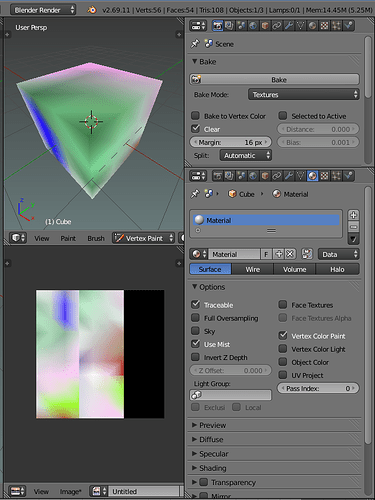Open the Brush menu in the 3D viewport header
Screen dimensions: 375x500
tap(96, 238)
